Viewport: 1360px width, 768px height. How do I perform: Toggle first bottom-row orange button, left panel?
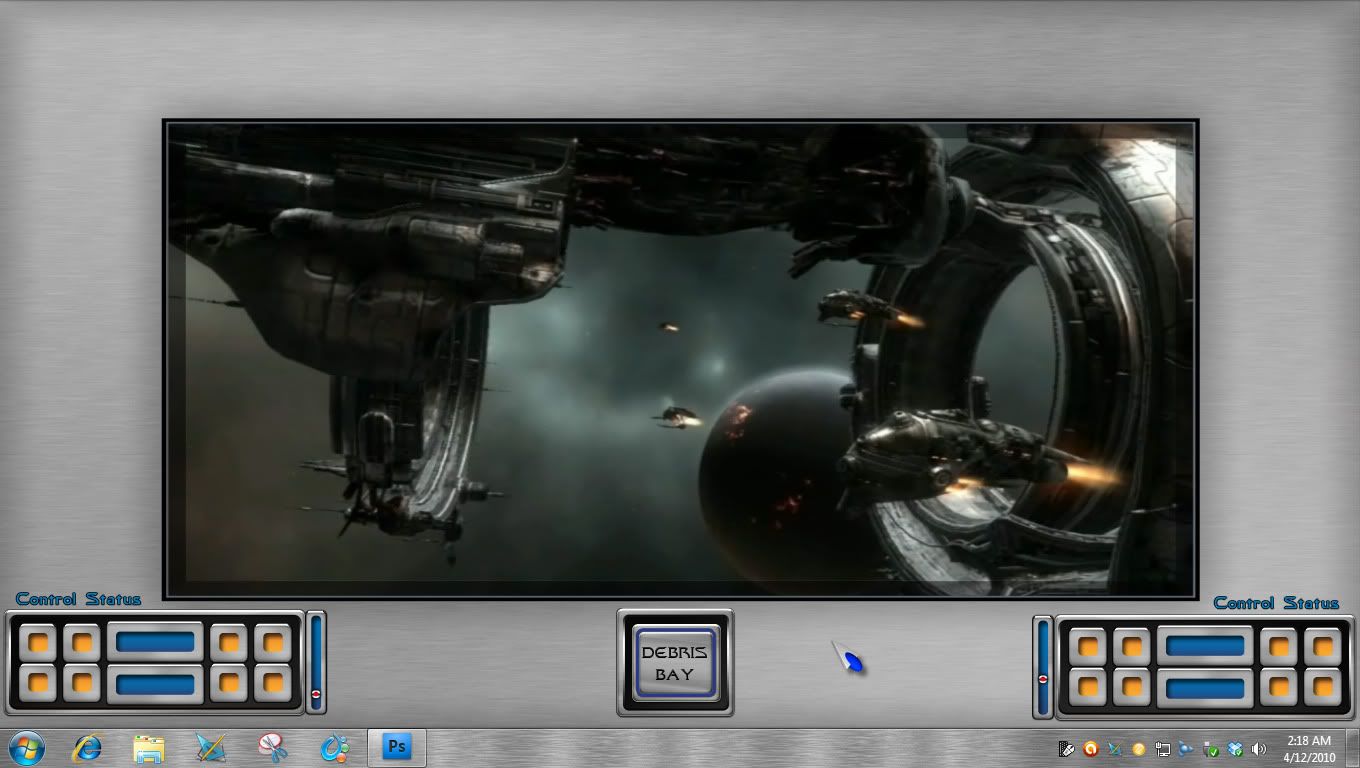click(x=38, y=684)
